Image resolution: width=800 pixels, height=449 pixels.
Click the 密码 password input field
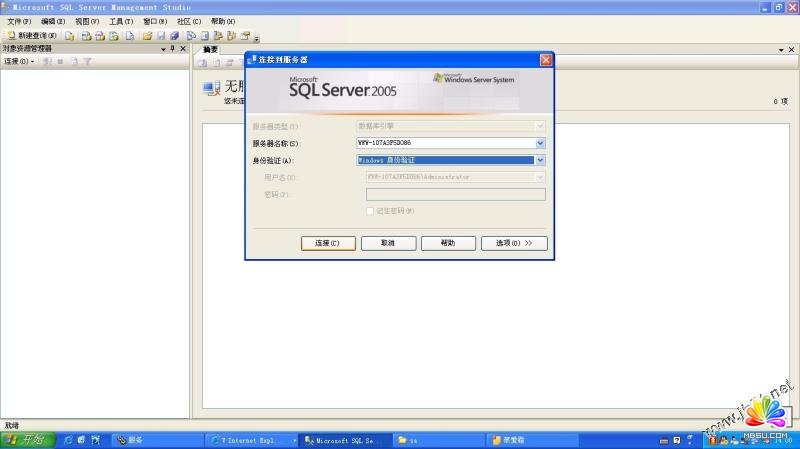455,194
